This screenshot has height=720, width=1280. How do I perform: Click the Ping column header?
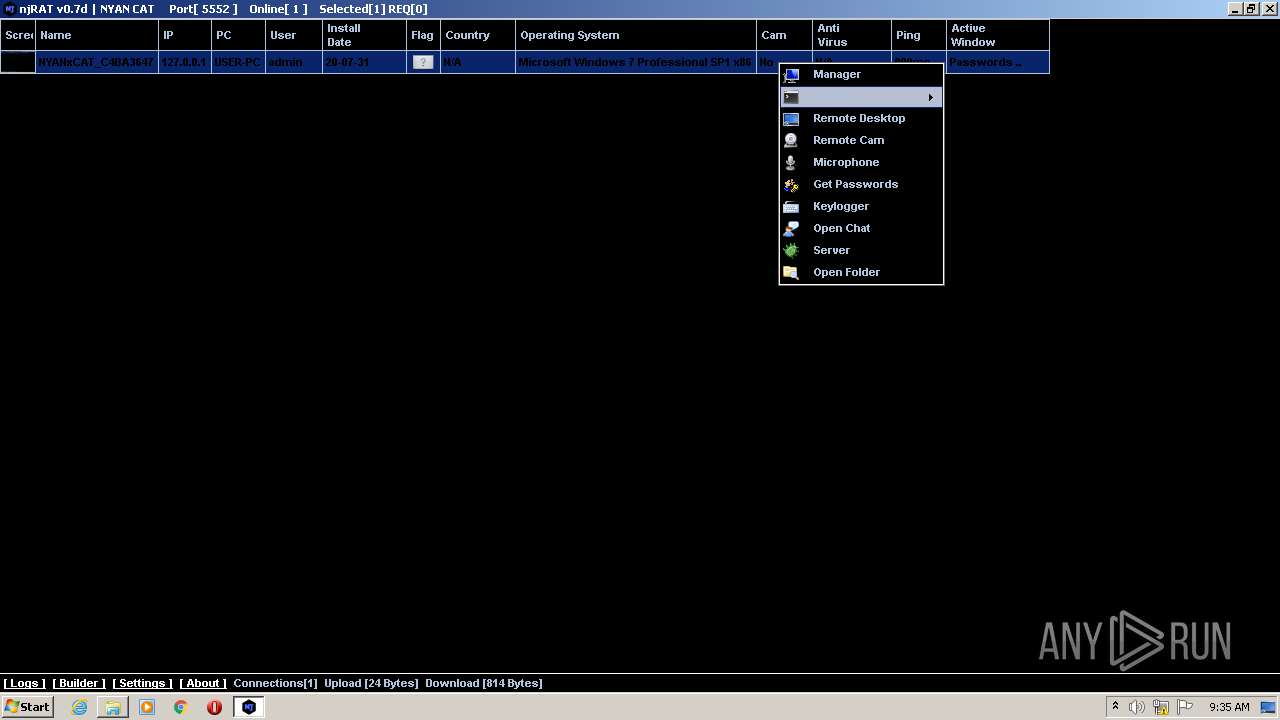(919, 35)
